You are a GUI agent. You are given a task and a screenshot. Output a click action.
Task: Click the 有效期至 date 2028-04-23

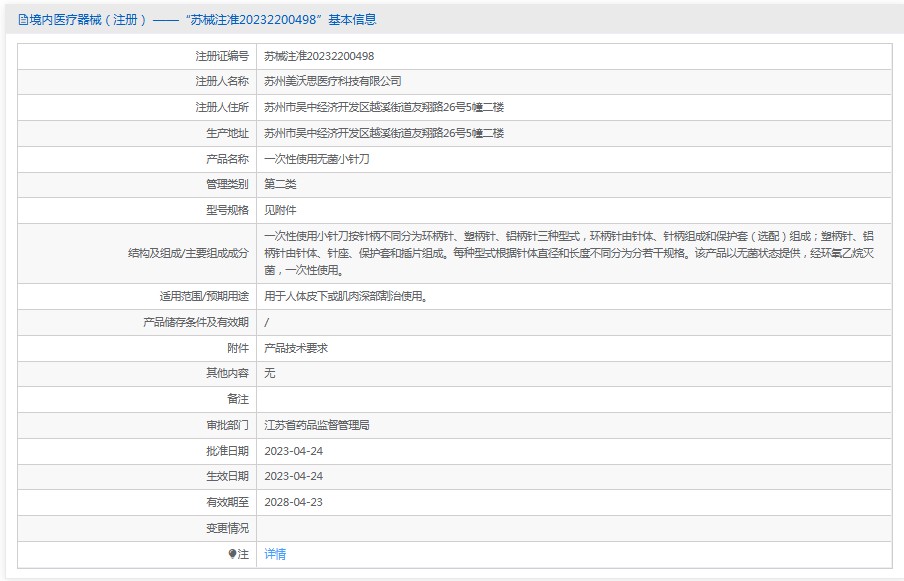pos(293,502)
